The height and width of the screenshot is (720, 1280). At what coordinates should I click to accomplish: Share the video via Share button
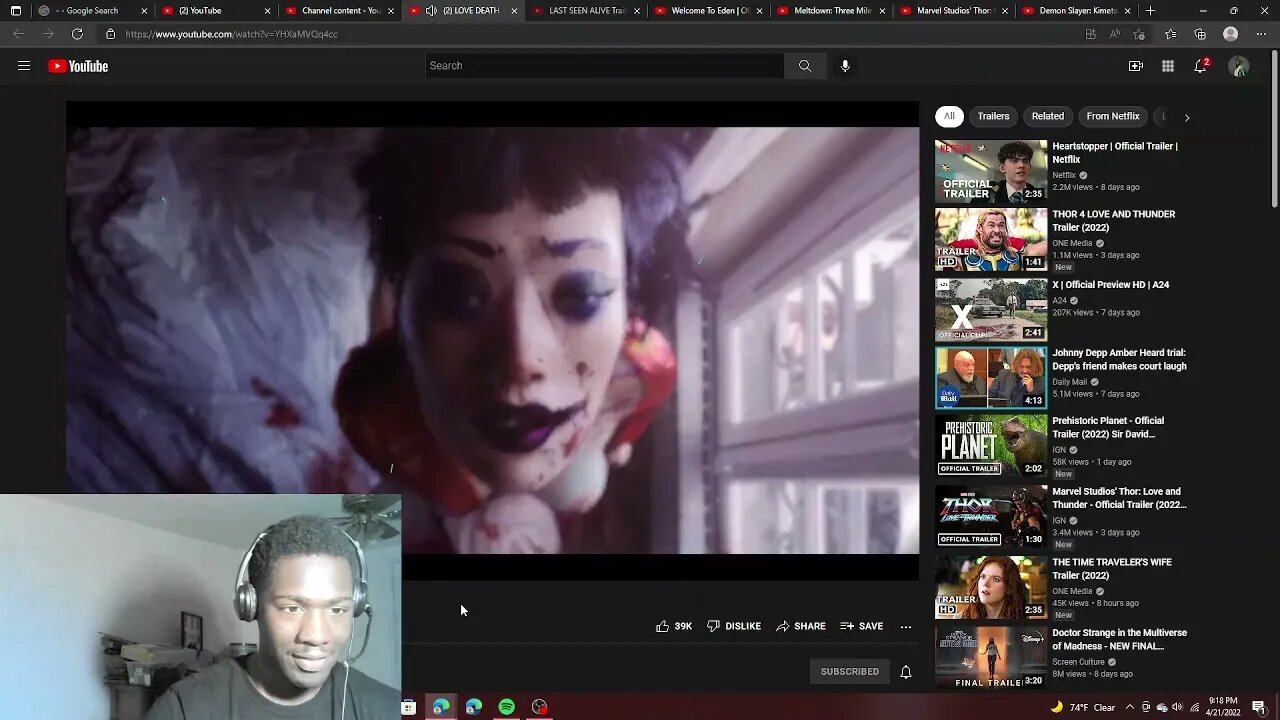(801, 626)
